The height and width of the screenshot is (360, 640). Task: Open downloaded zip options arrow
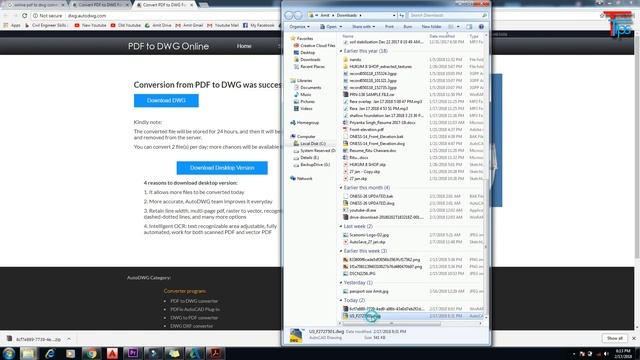[69, 339]
